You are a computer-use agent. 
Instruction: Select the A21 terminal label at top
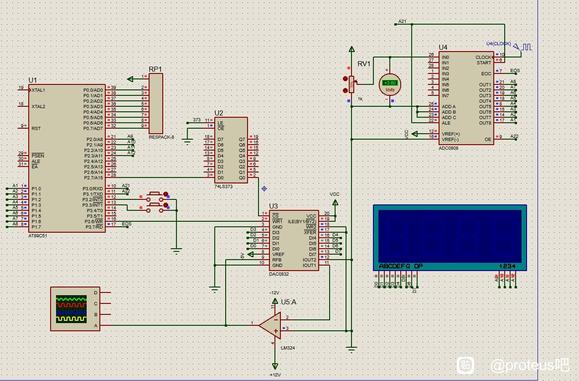coord(402,22)
